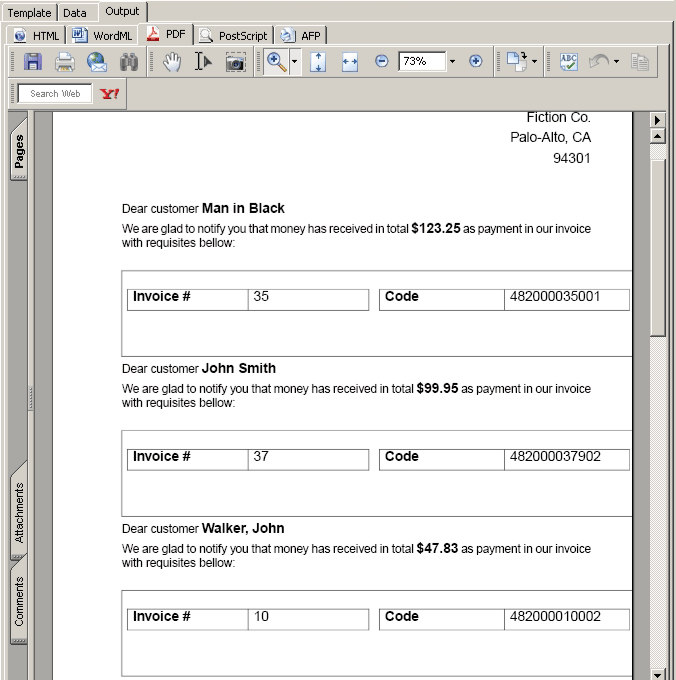
Task: Open the Attachments side panel
Action: pos(19,512)
